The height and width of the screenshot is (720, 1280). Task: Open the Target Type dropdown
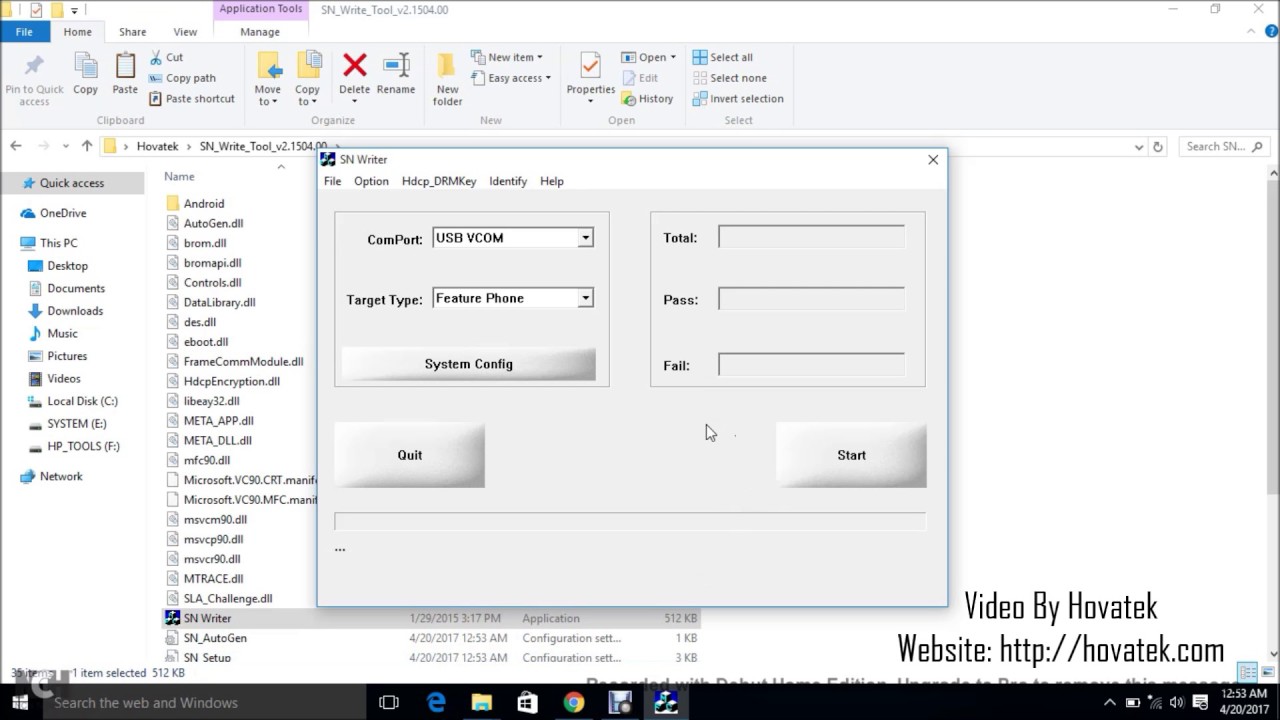[585, 298]
